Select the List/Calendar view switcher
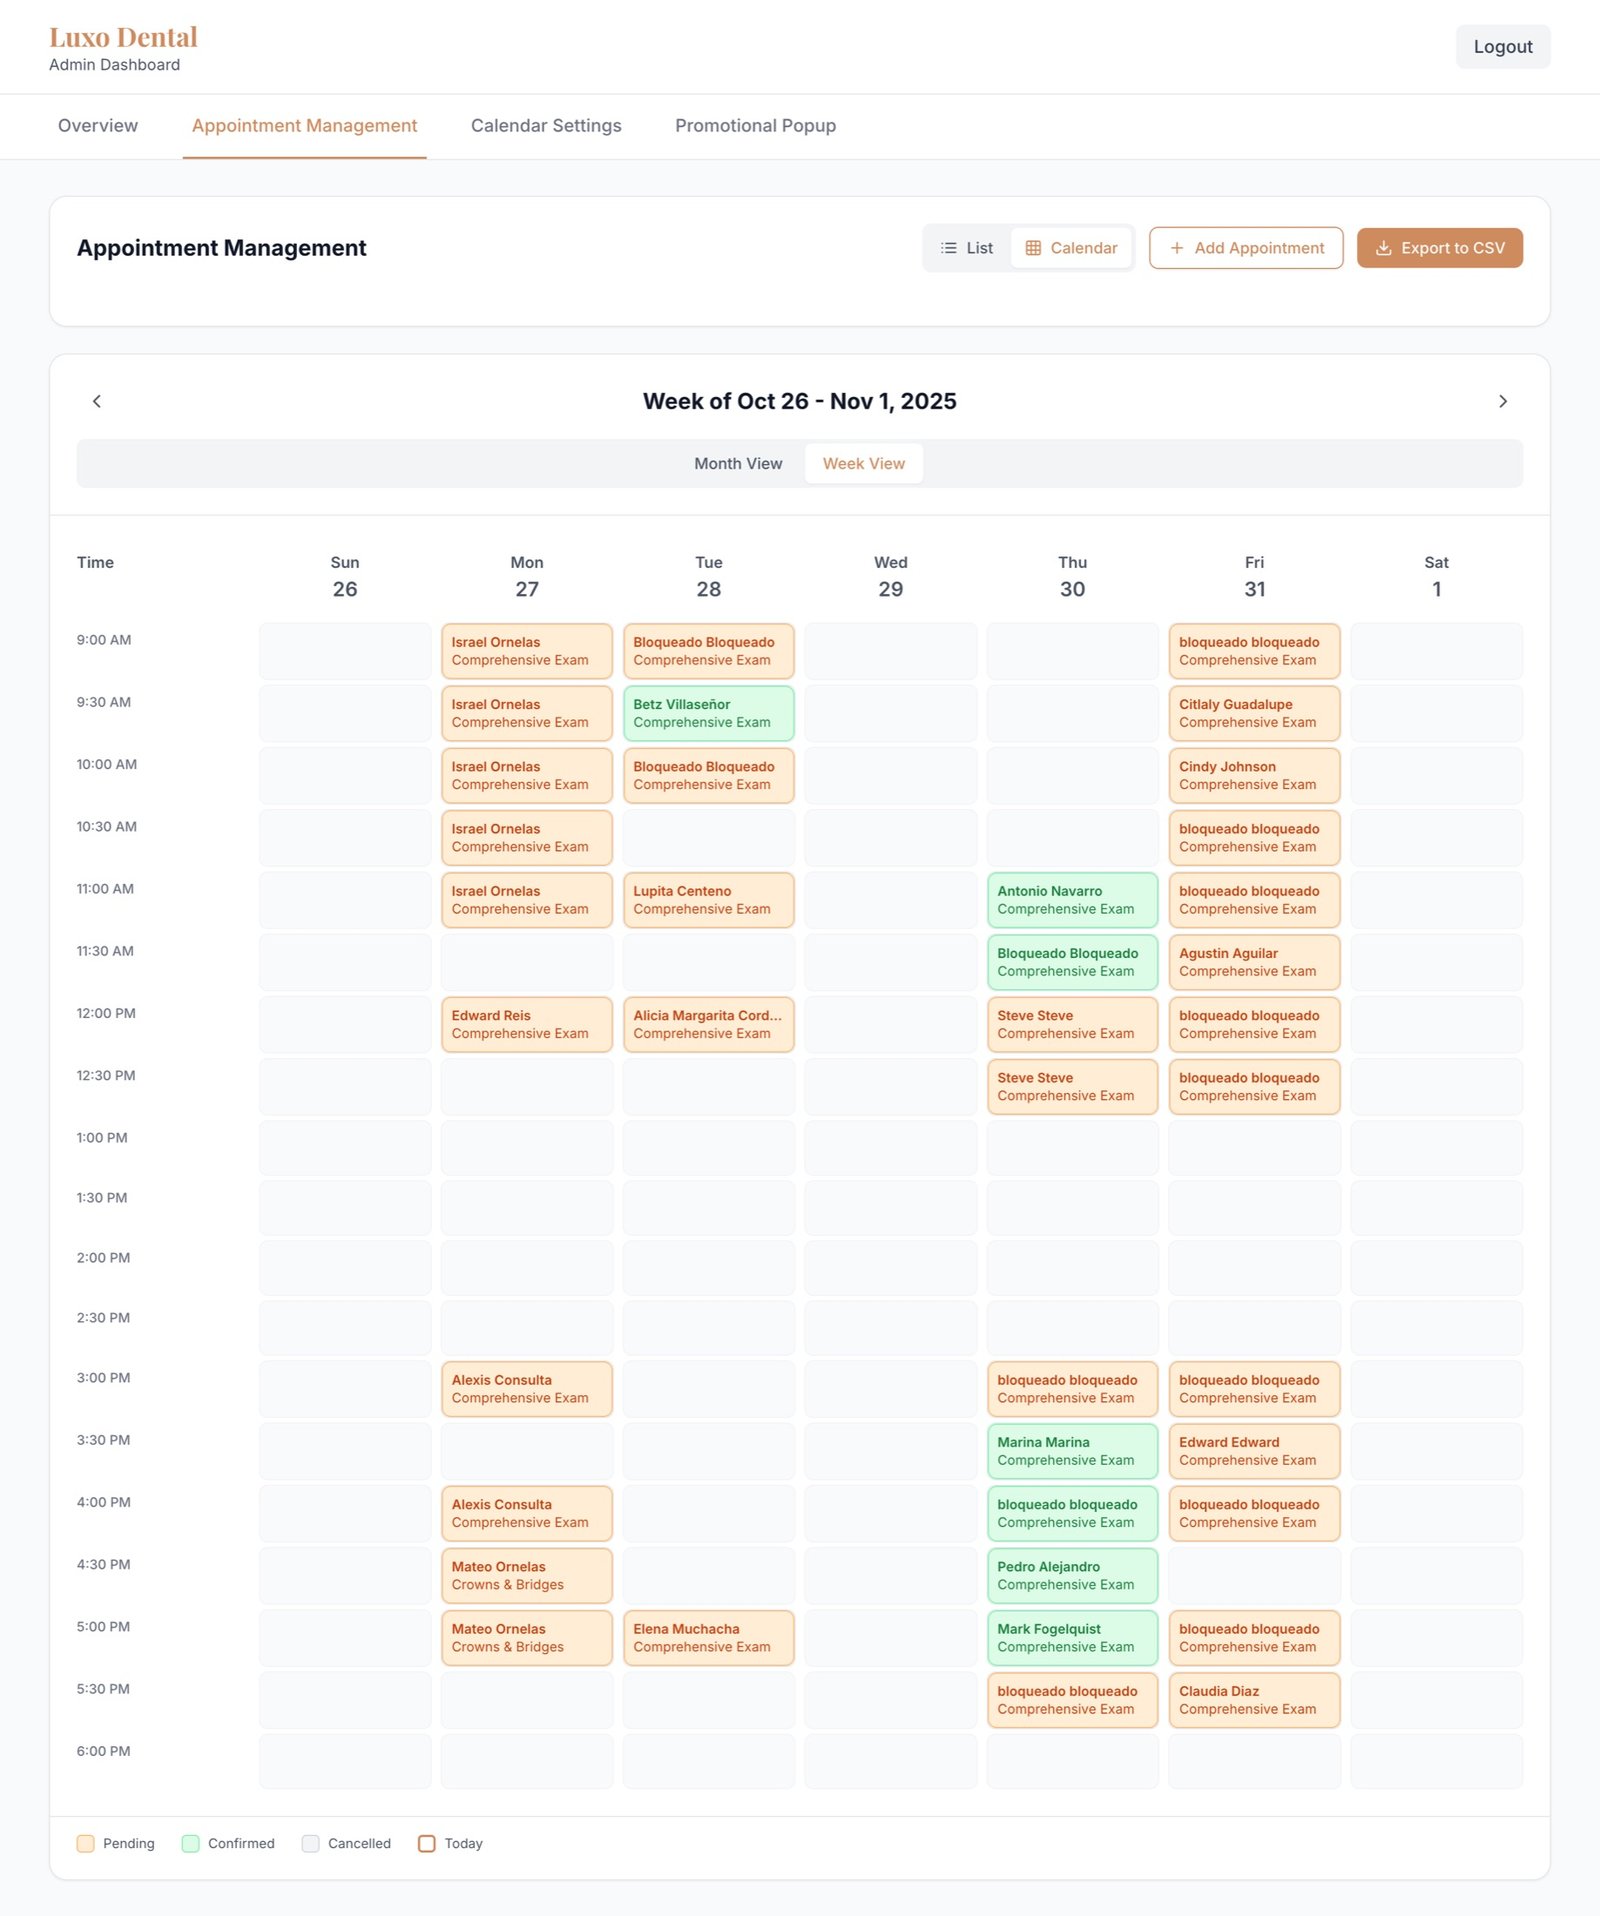This screenshot has width=1600, height=1916. pyautogui.click(x=1028, y=247)
